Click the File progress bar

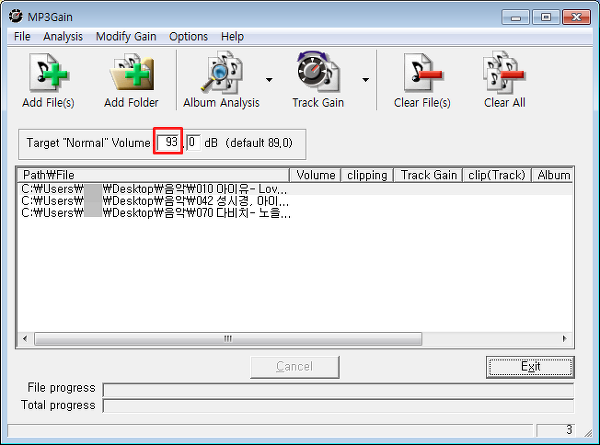(338, 390)
